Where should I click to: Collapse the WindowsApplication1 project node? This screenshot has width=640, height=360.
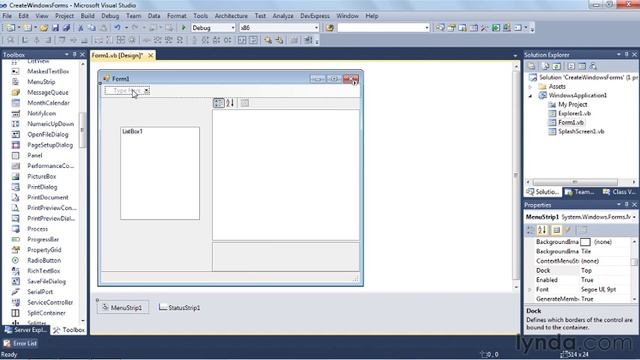tap(530, 96)
